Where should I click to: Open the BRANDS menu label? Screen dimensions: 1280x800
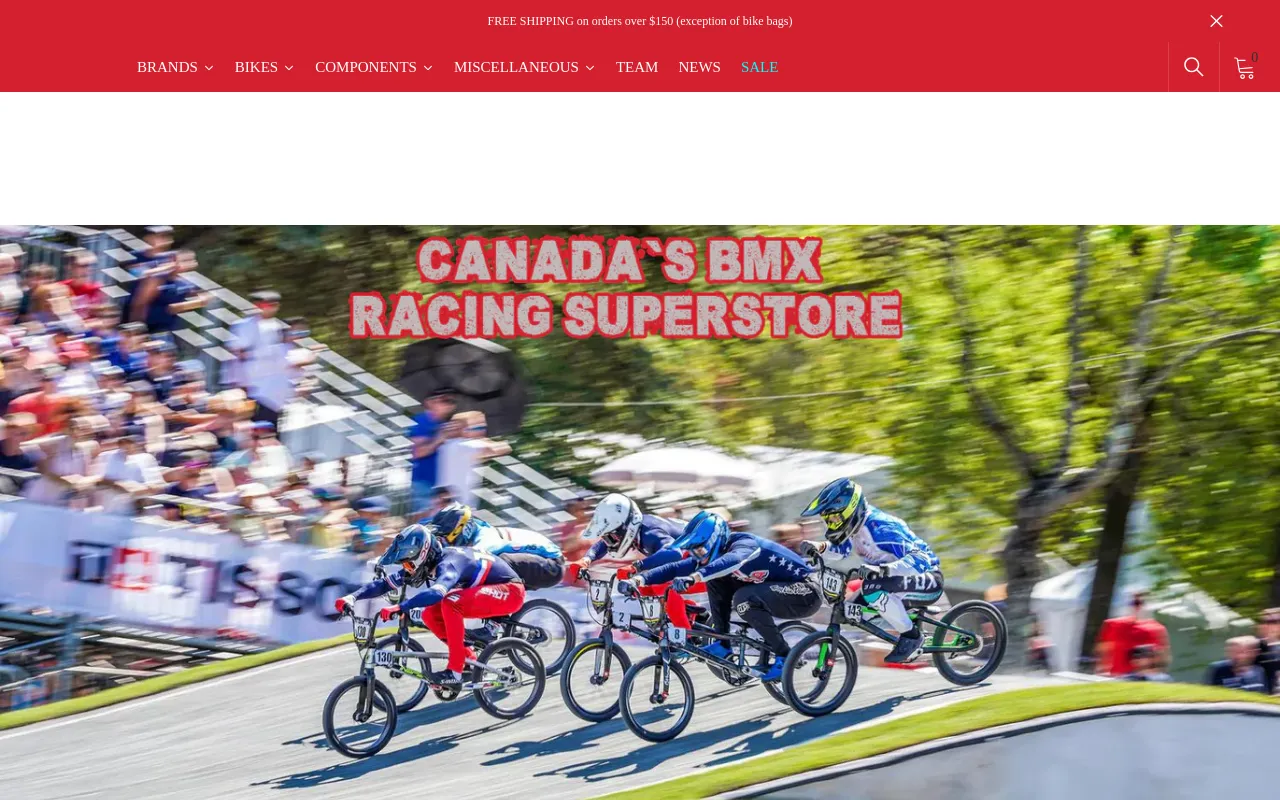click(x=167, y=67)
